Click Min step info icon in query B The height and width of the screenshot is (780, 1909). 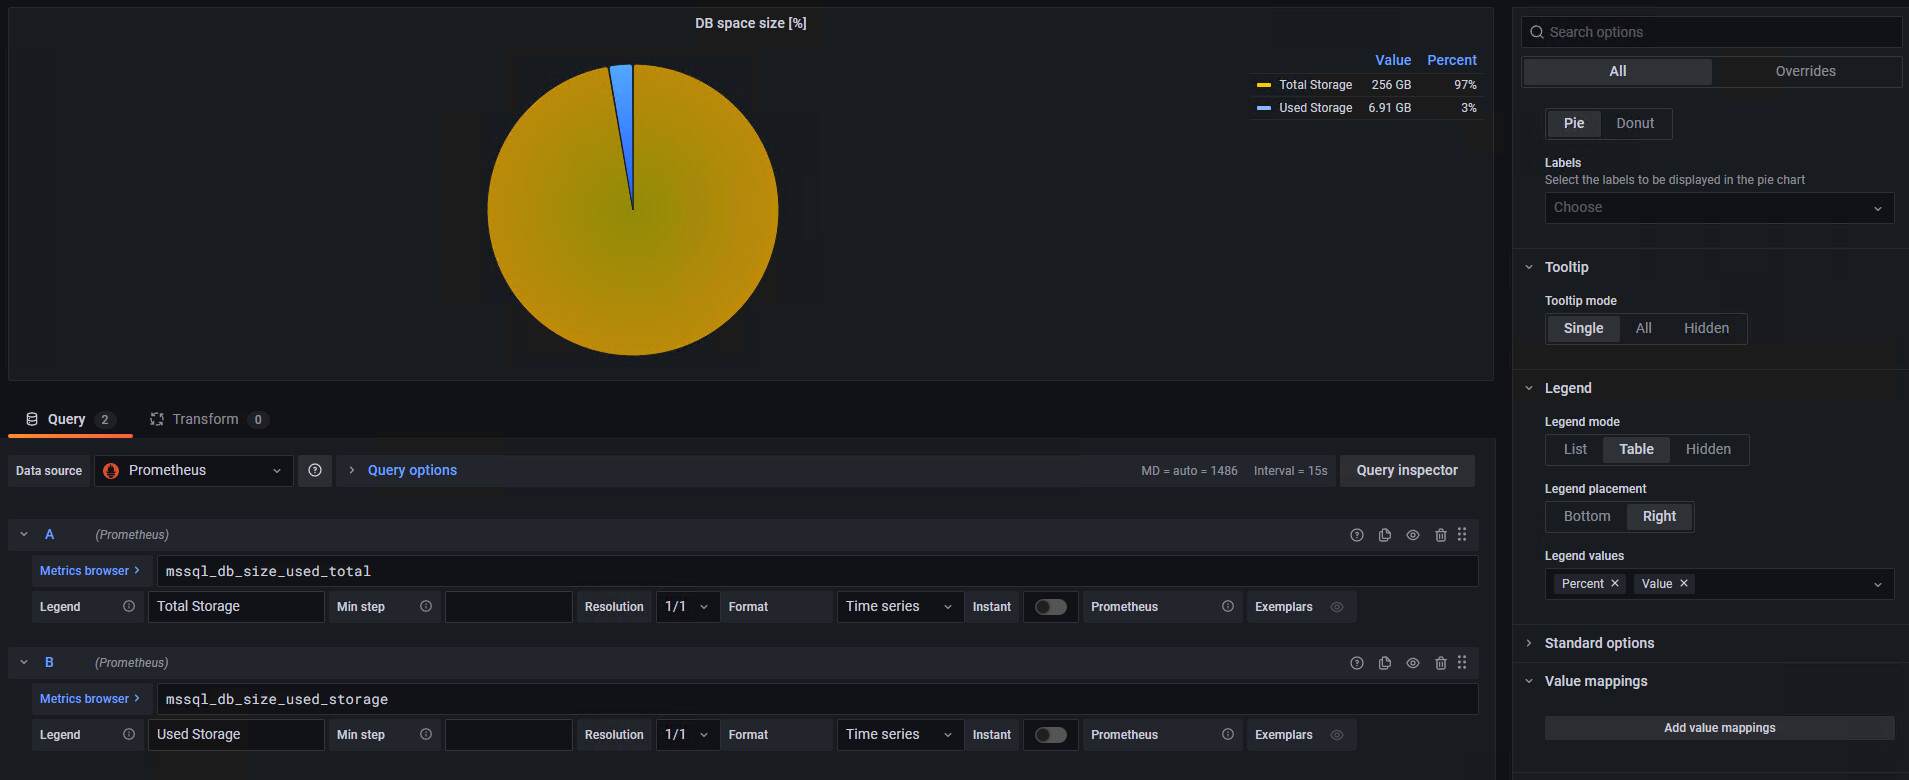point(426,734)
